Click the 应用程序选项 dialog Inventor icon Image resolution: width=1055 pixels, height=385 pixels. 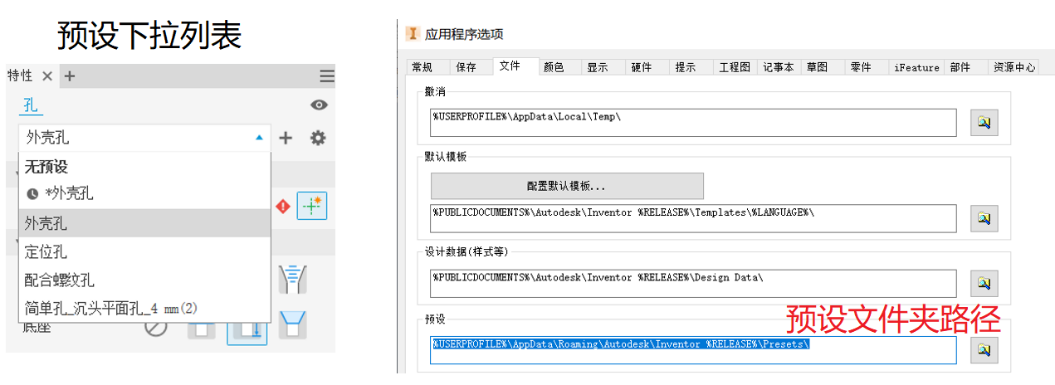(413, 33)
